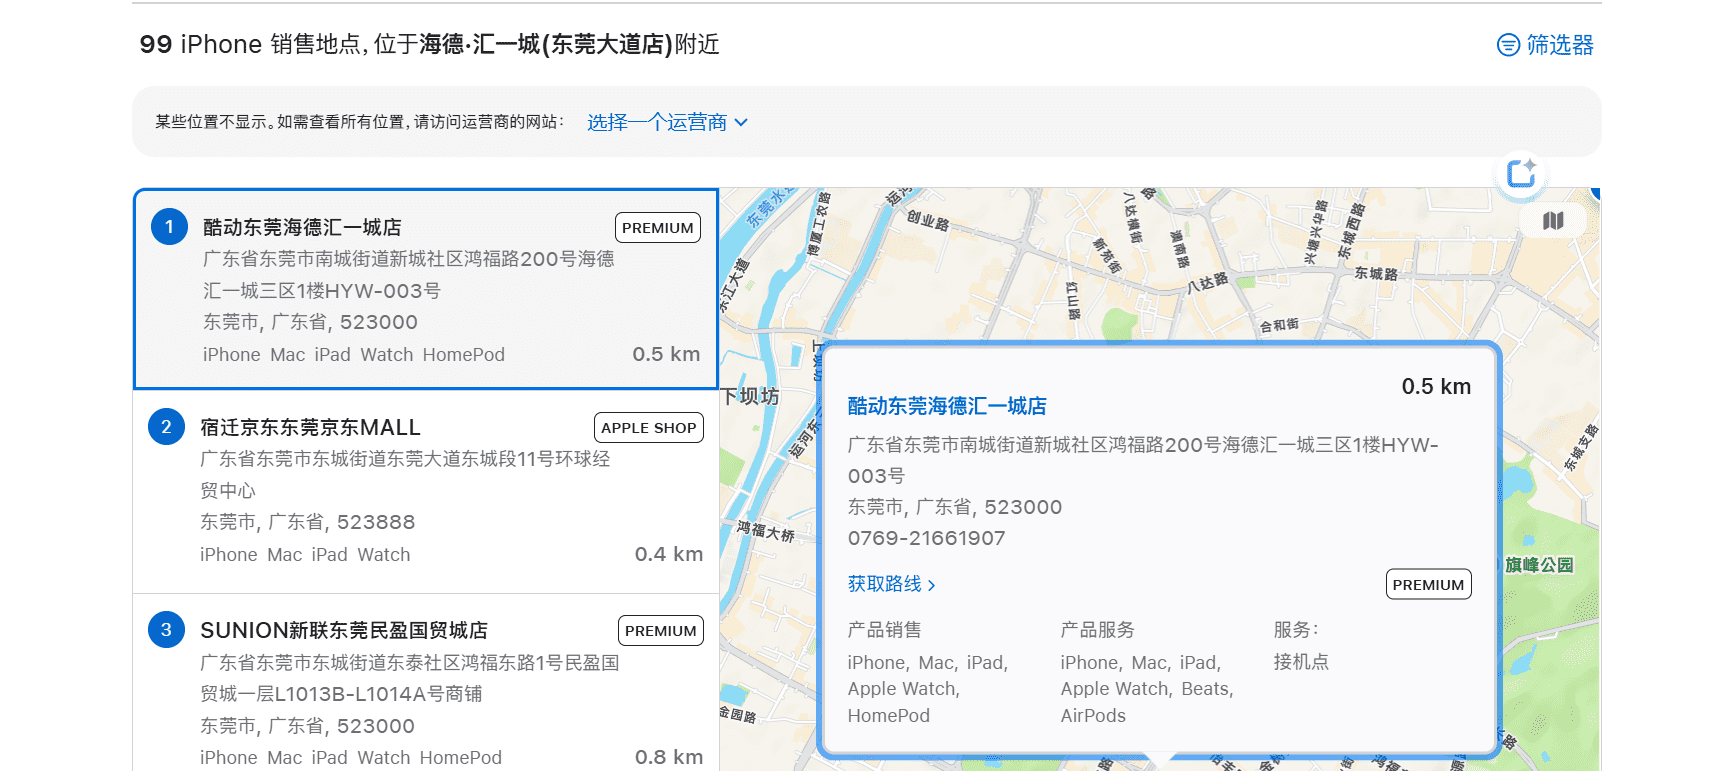Image resolution: width=1713 pixels, height=771 pixels.
Task: Click the chevron arrow next to 选择一个运营商
Action: pyautogui.click(x=741, y=123)
